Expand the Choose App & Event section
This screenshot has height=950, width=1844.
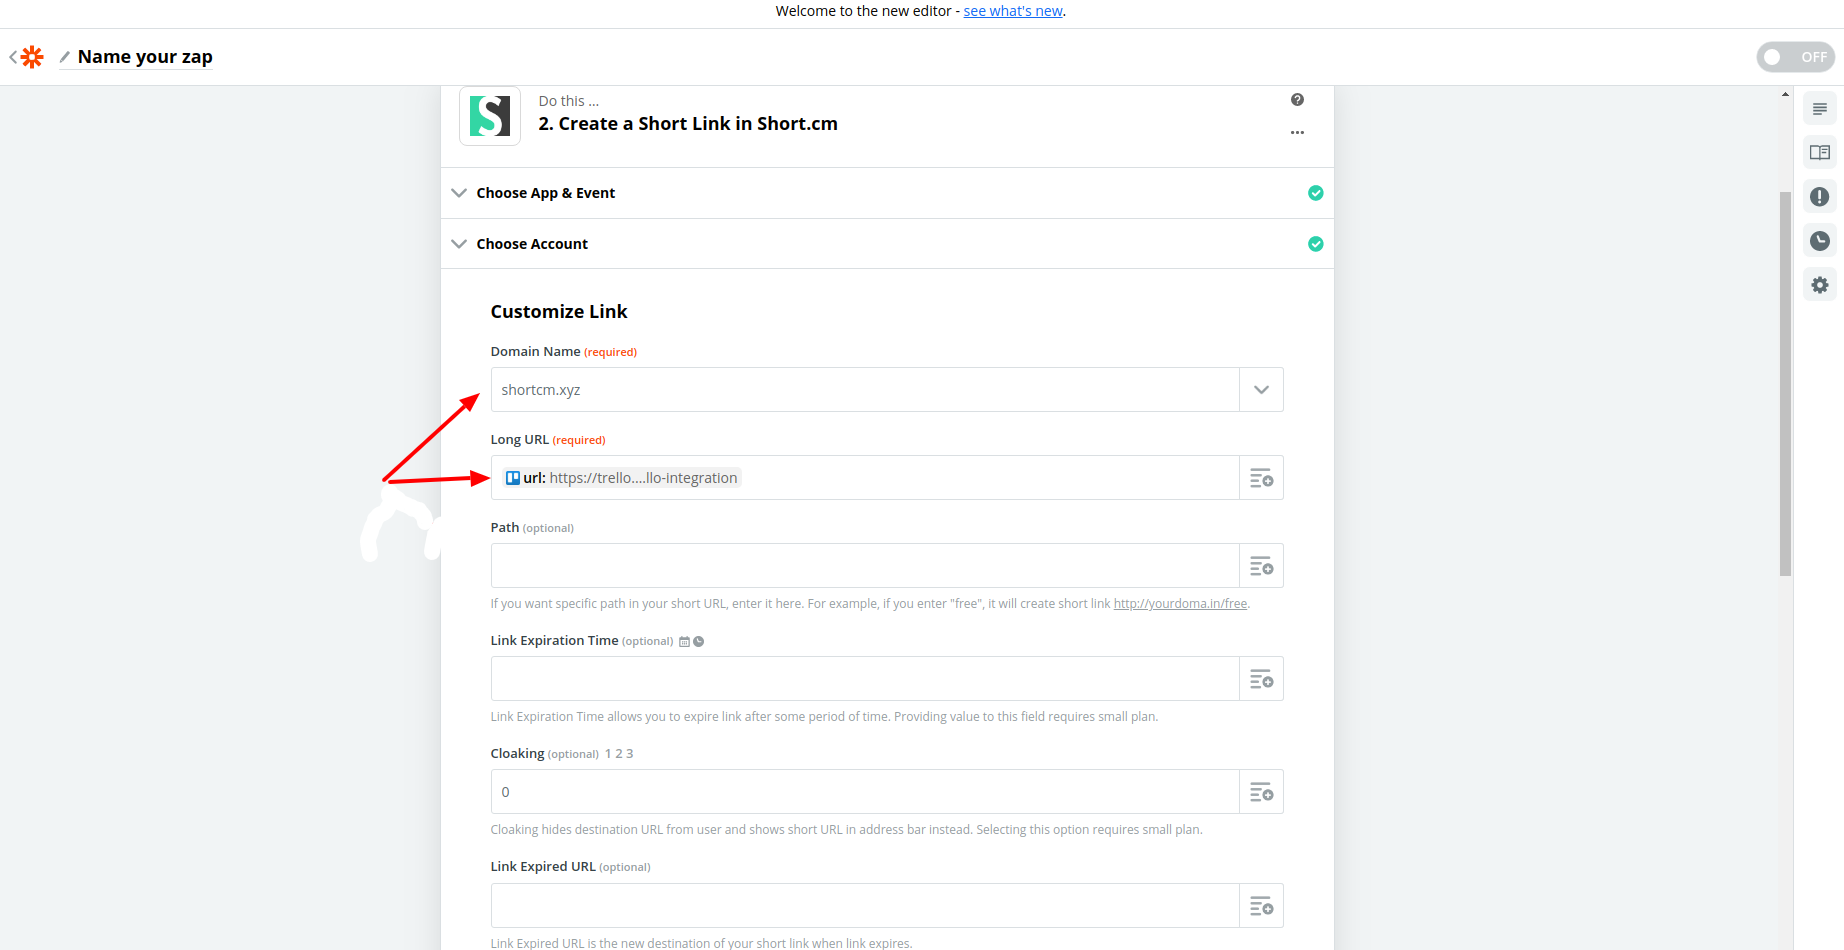[545, 193]
